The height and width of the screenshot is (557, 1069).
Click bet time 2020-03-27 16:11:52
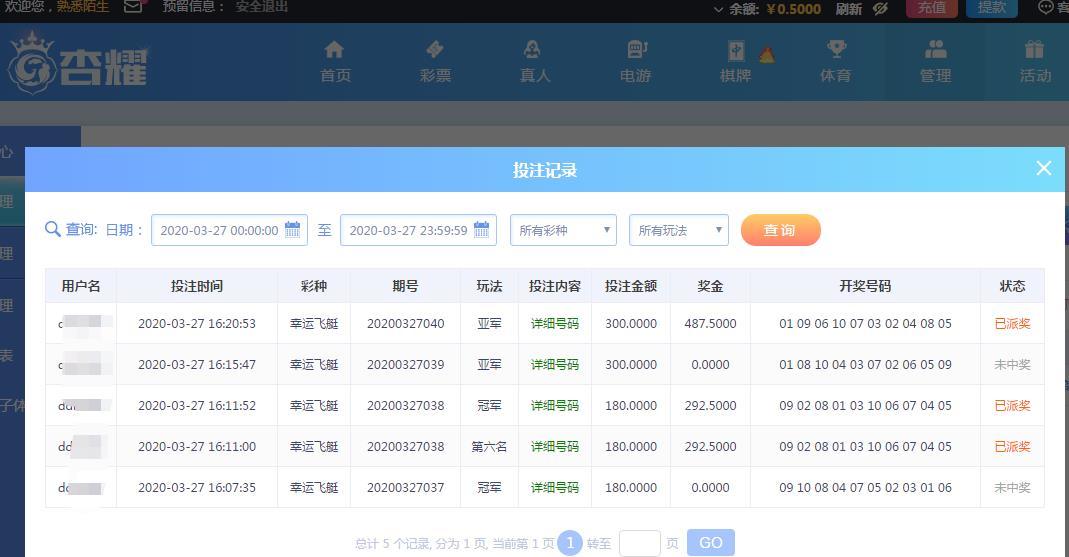pyautogui.click(x=196, y=406)
